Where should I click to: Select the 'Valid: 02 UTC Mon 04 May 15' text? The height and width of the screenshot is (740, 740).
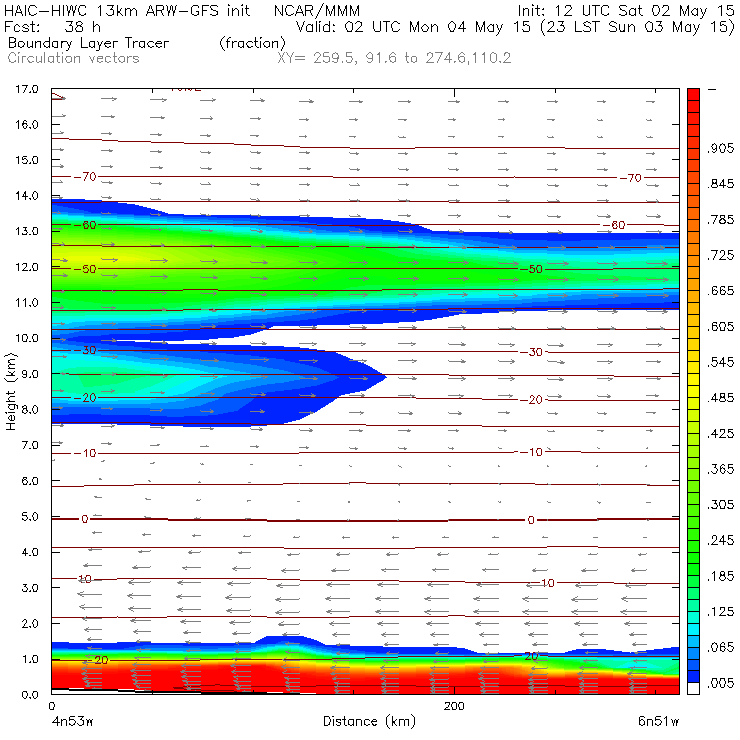[413, 26]
